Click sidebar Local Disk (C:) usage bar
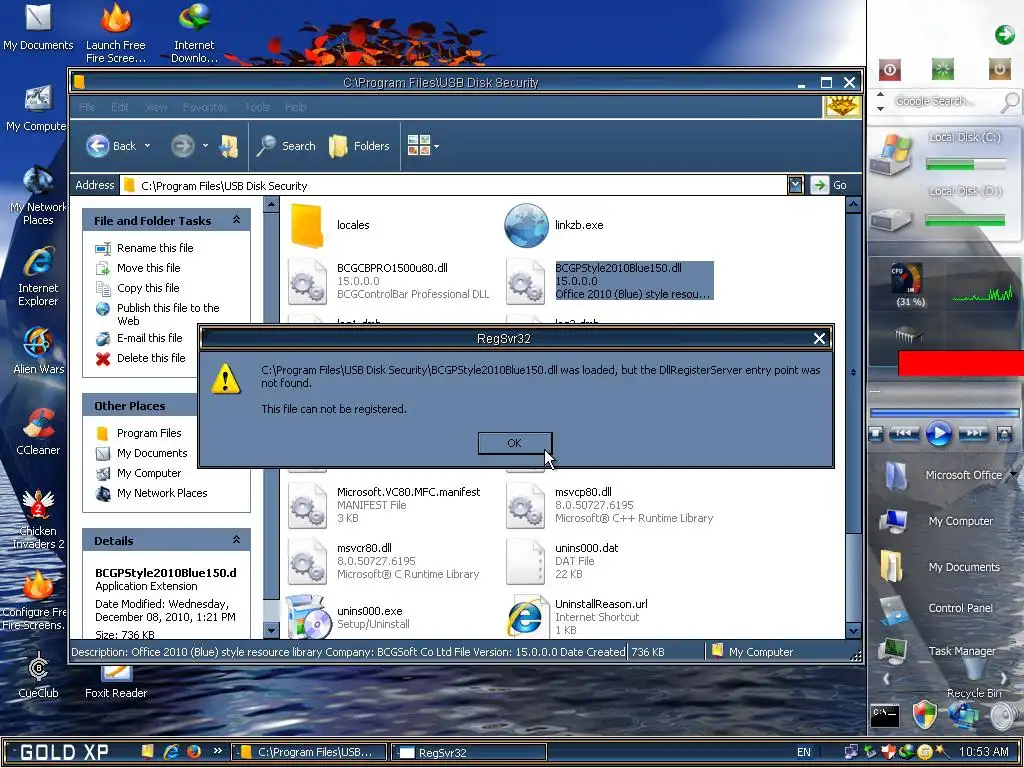This screenshot has height=768, width=1024. (965, 165)
